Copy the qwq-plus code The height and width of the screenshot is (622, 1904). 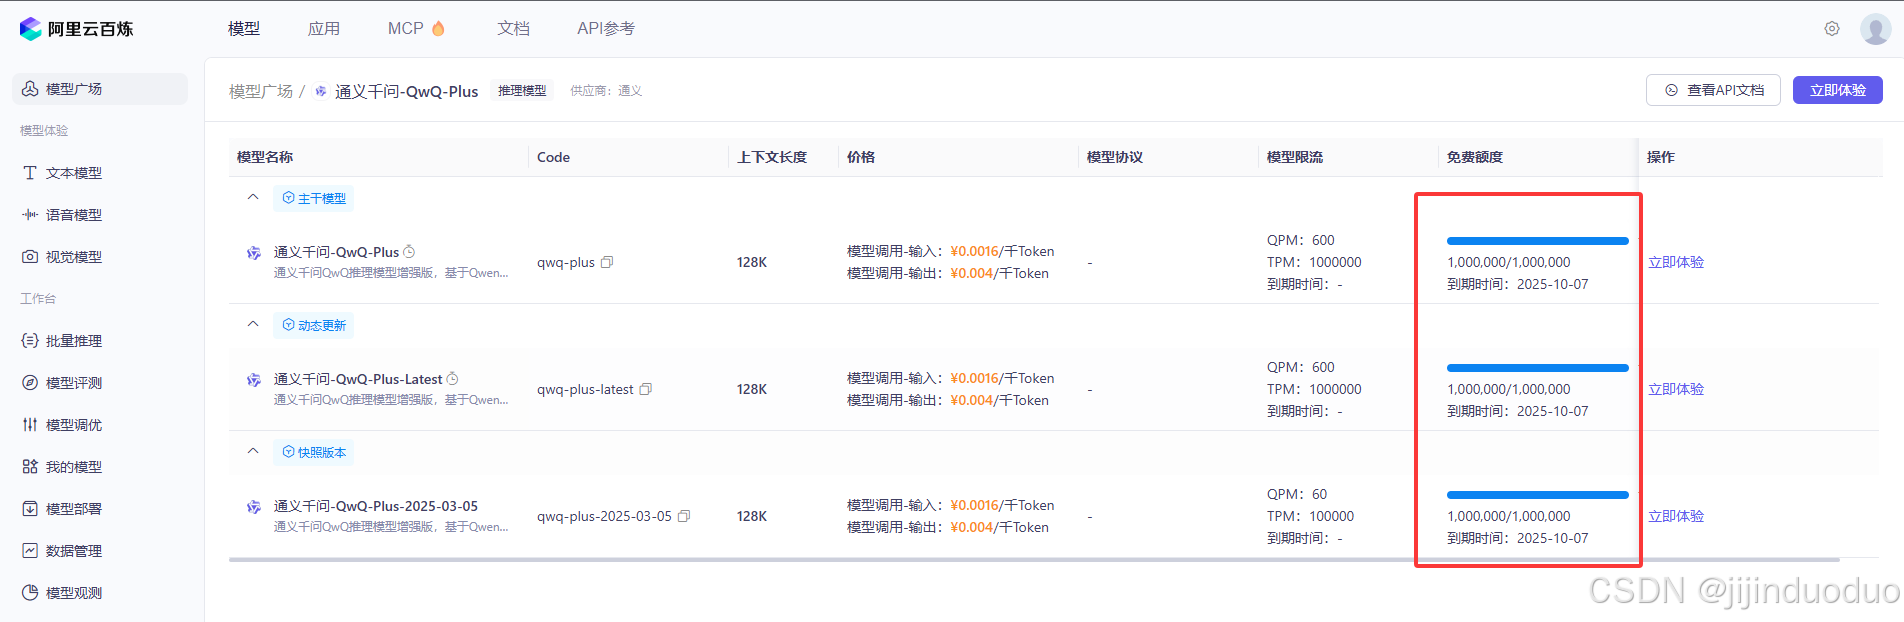(x=607, y=262)
